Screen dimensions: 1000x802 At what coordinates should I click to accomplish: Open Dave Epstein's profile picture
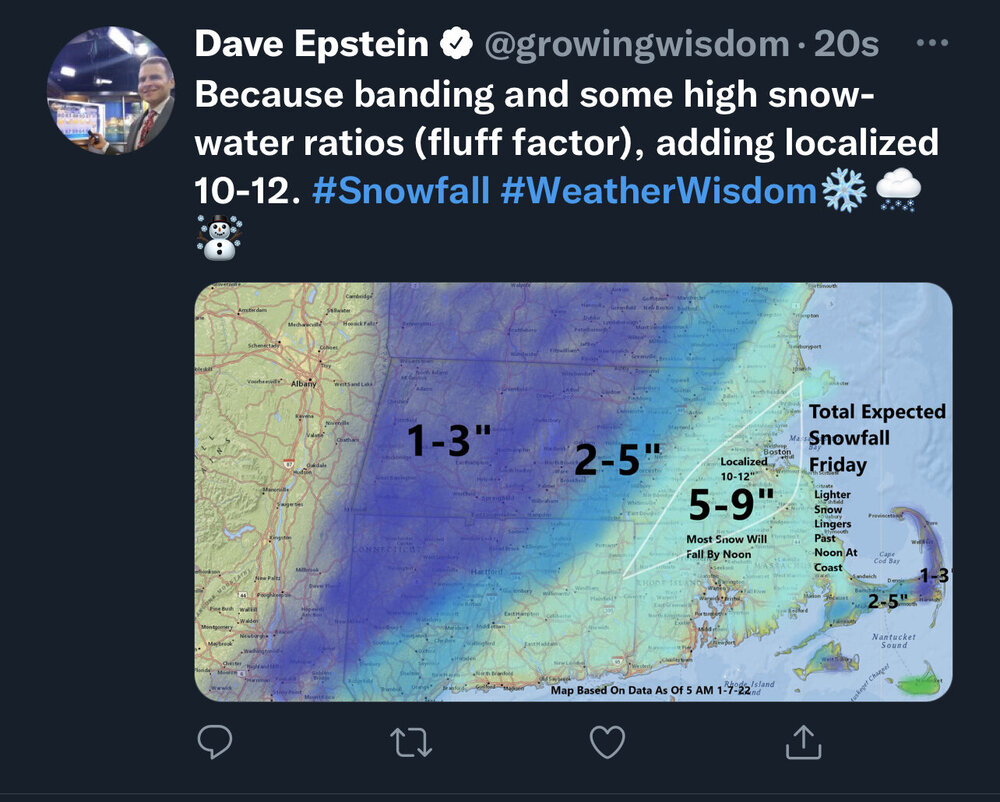111,90
